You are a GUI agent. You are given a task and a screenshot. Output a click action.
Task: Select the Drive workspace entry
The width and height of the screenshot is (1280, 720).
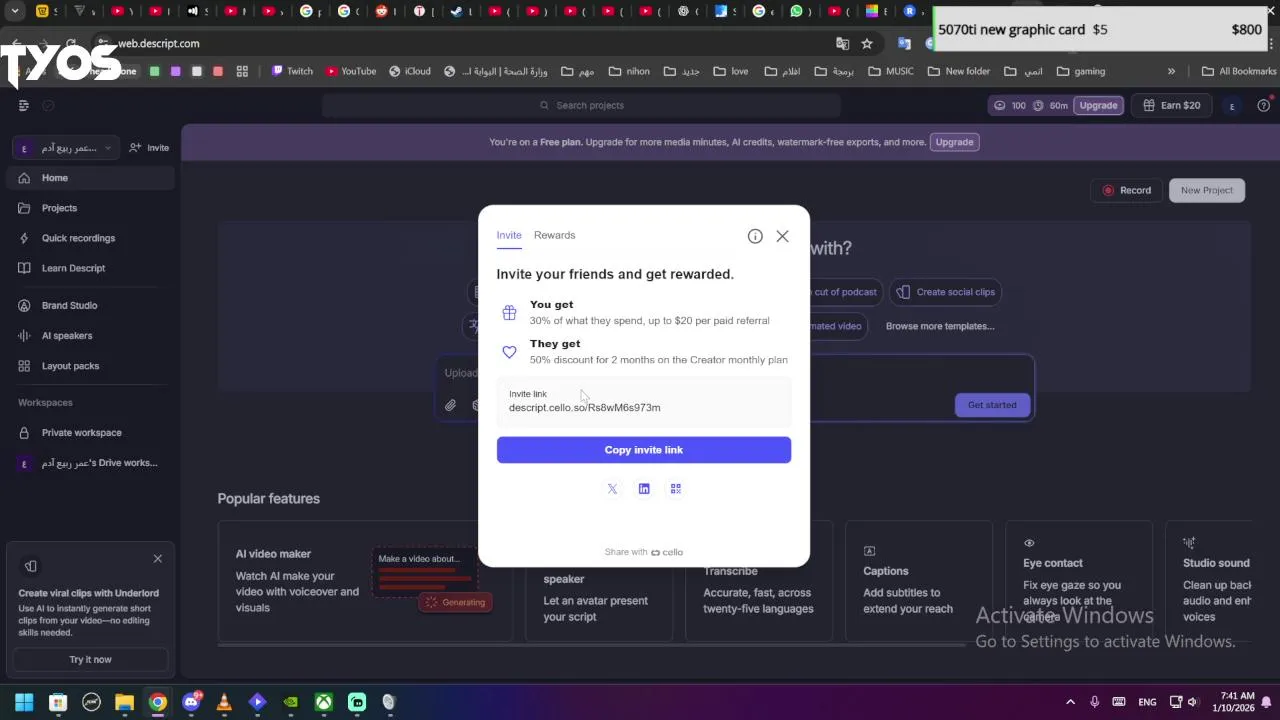tap(90, 463)
